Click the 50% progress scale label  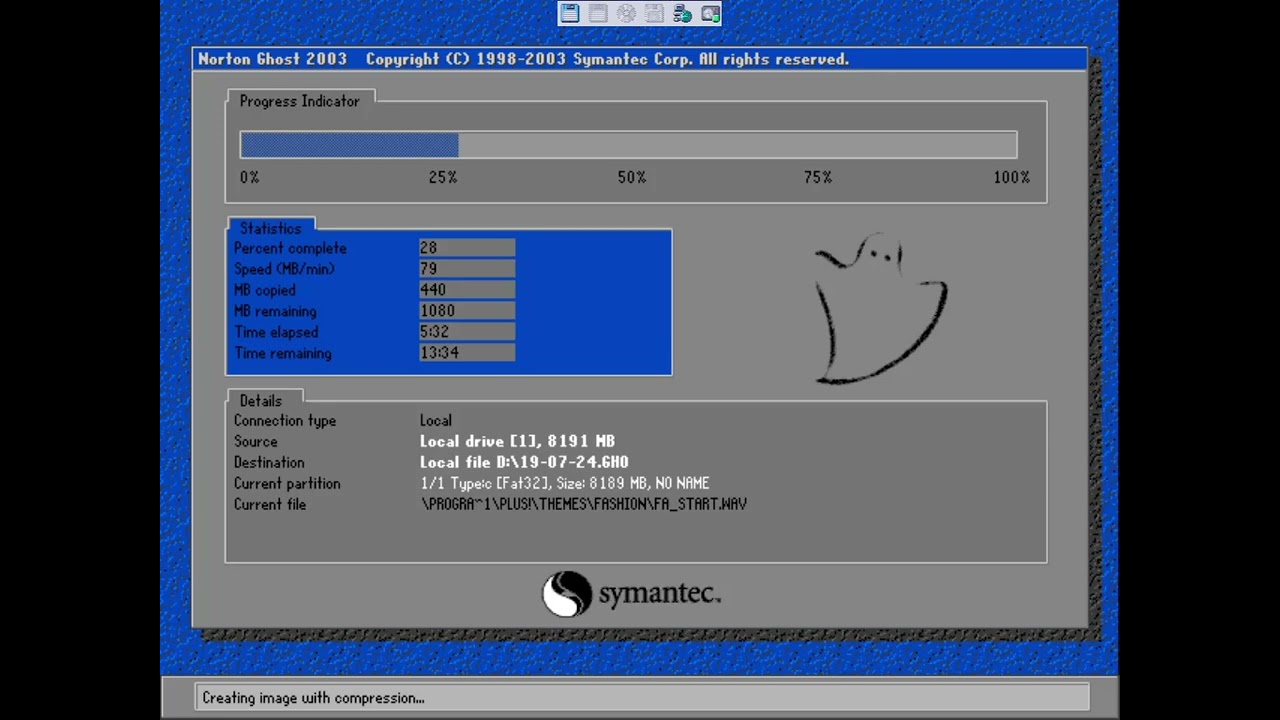coord(632,177)
